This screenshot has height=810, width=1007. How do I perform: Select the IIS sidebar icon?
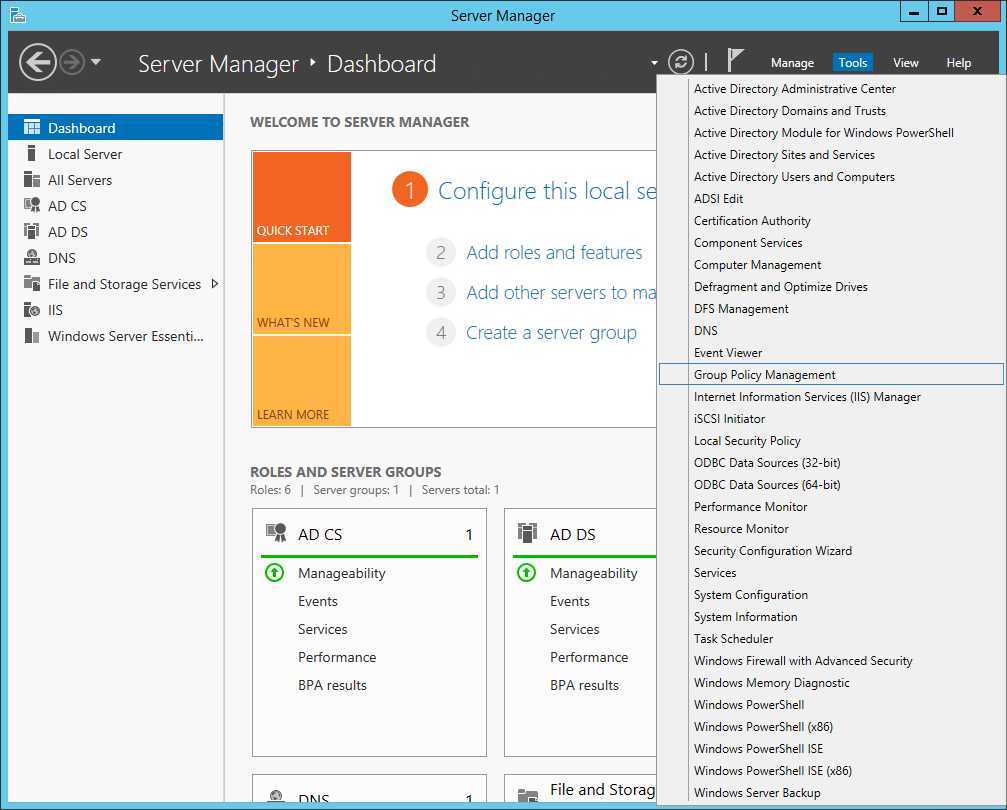point(31,310)
